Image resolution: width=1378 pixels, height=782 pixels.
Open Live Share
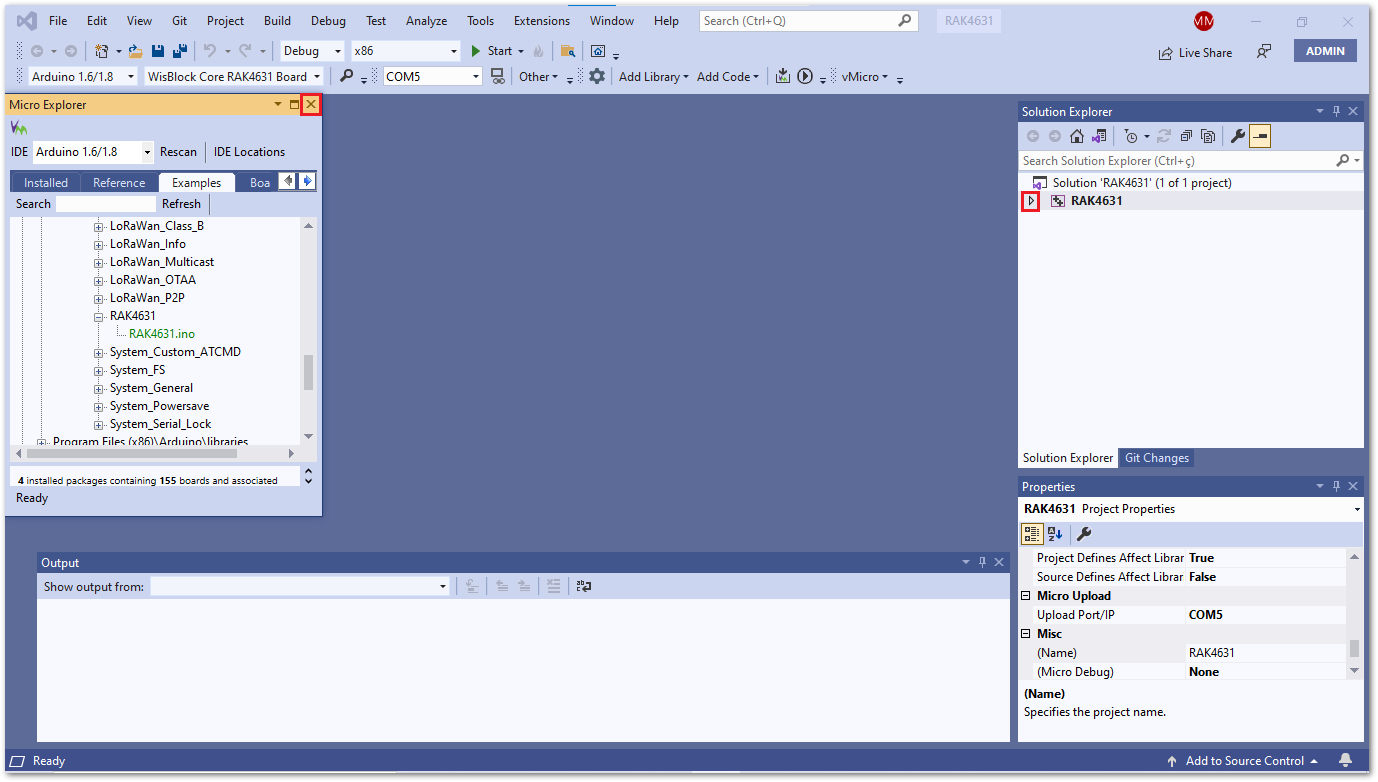[1195, 53]
